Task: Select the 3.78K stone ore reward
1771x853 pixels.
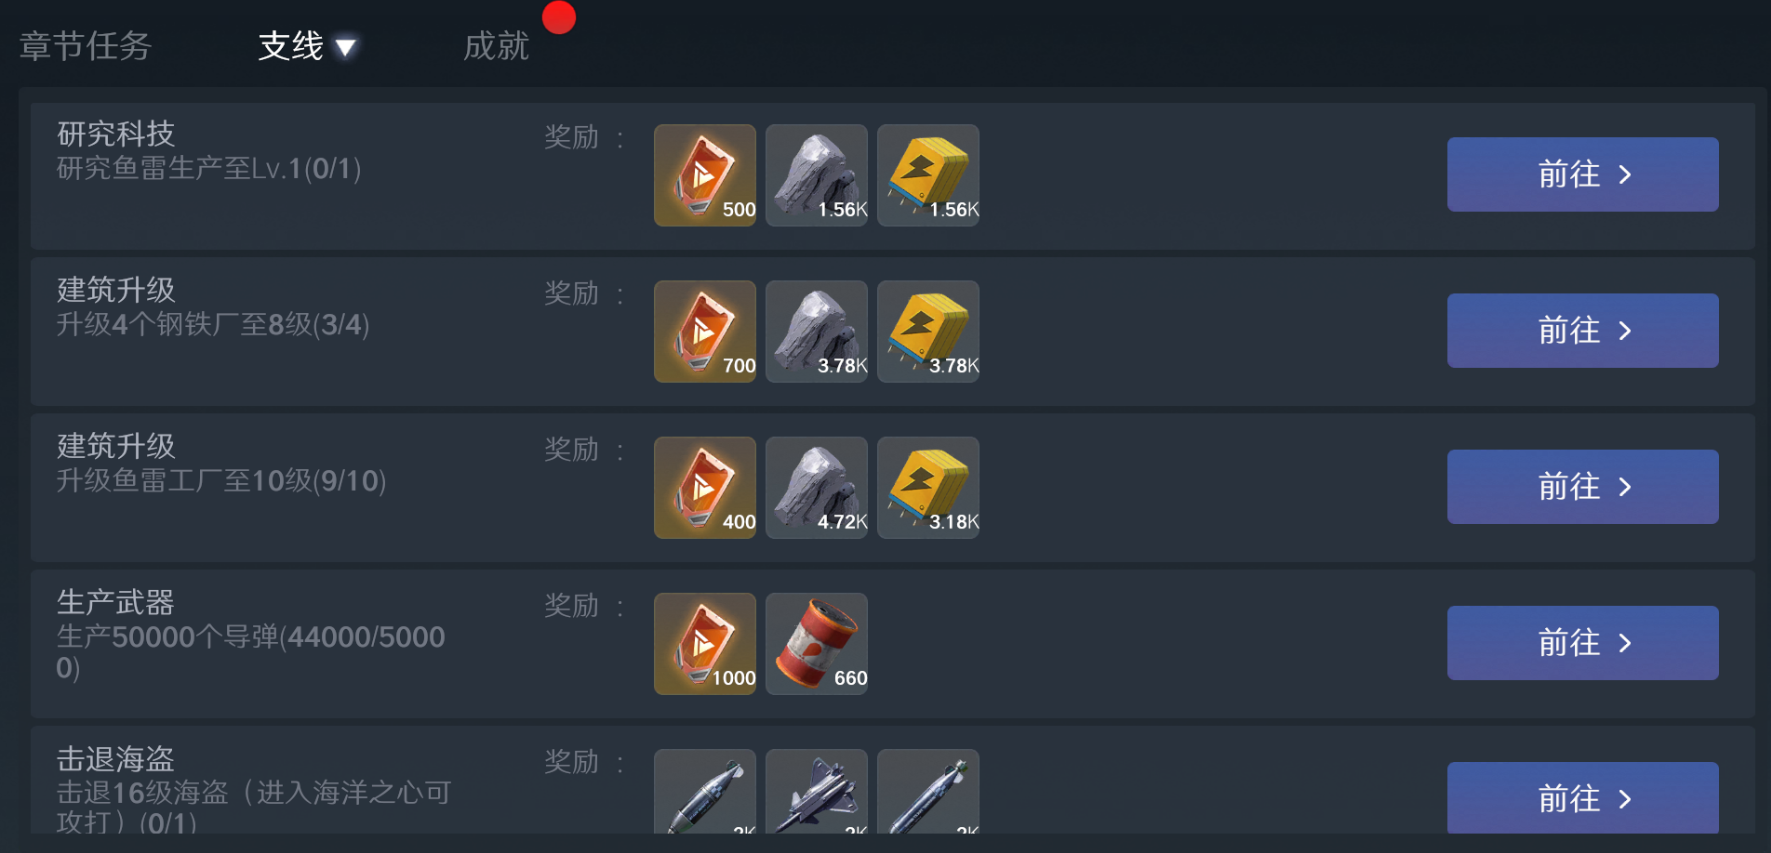Action: (817, 331)
